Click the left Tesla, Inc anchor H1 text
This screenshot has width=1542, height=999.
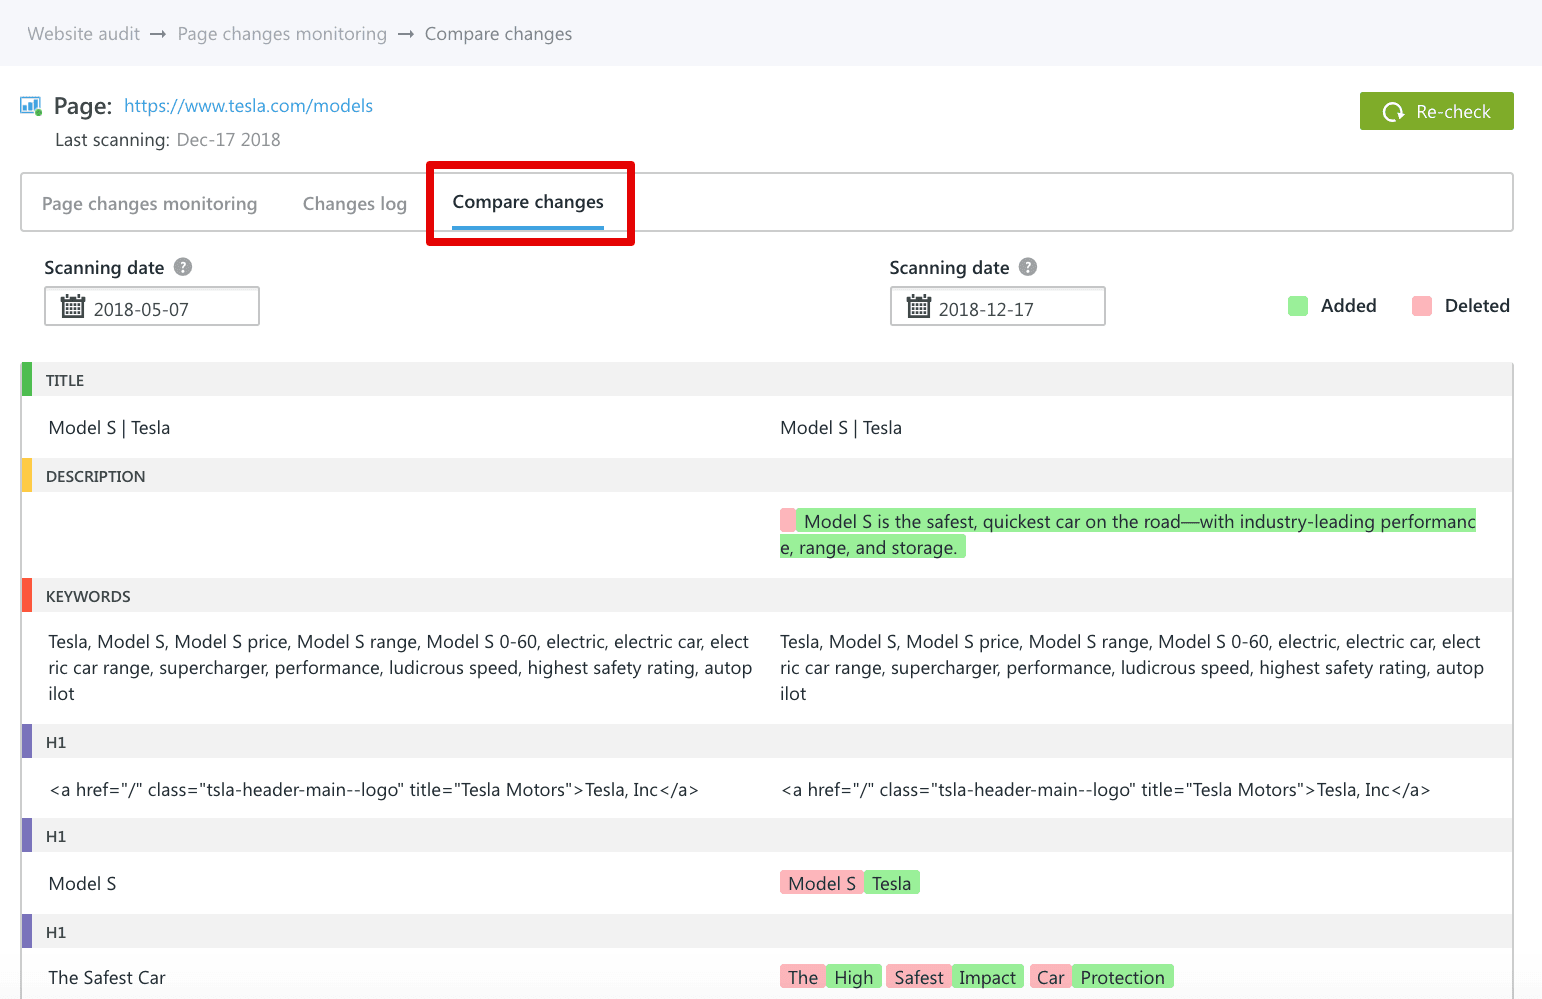coord(374,790)
